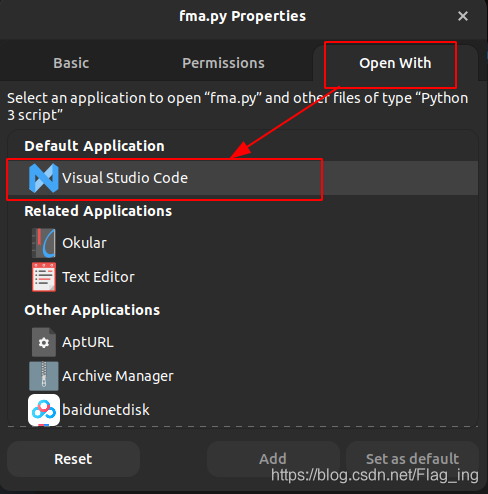Select the Archive Manager entry

[243, 376]
